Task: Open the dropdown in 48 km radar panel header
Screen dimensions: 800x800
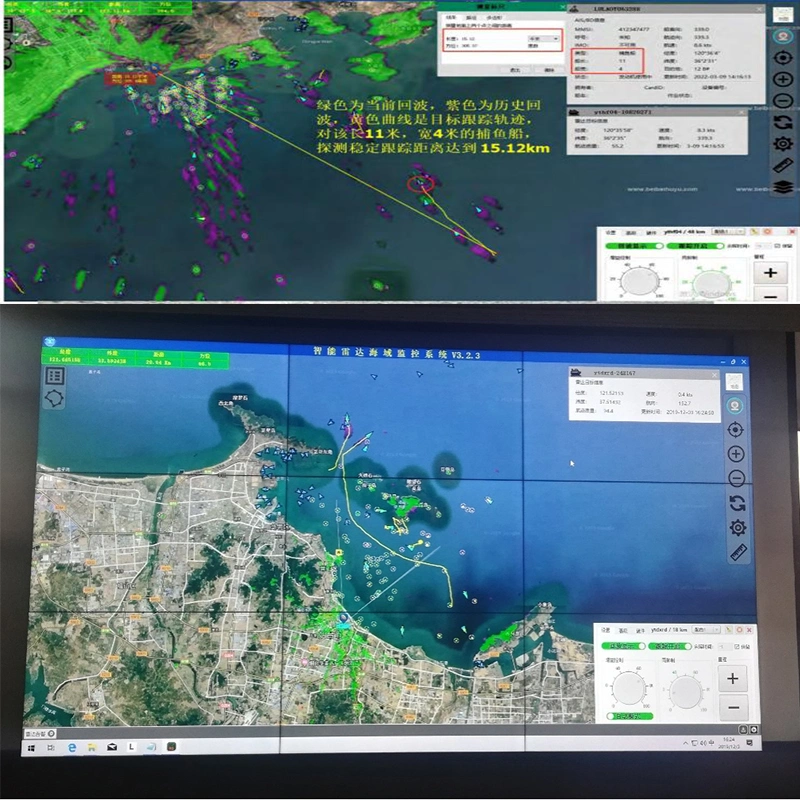Action: coord(729,232)
